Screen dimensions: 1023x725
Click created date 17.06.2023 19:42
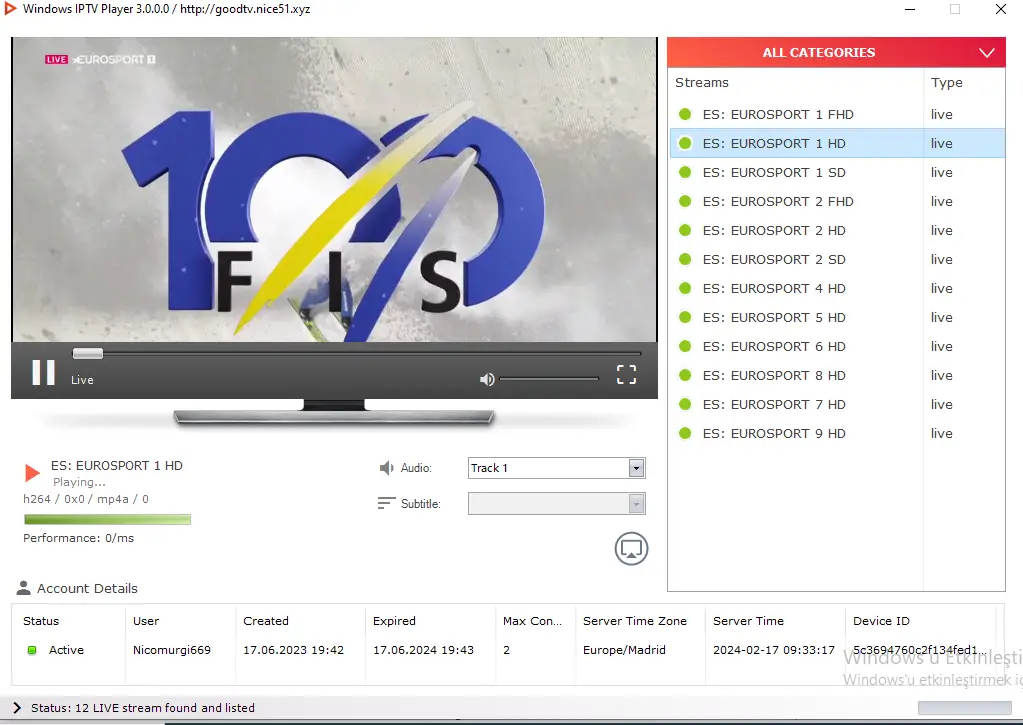(x=293, y=650)
